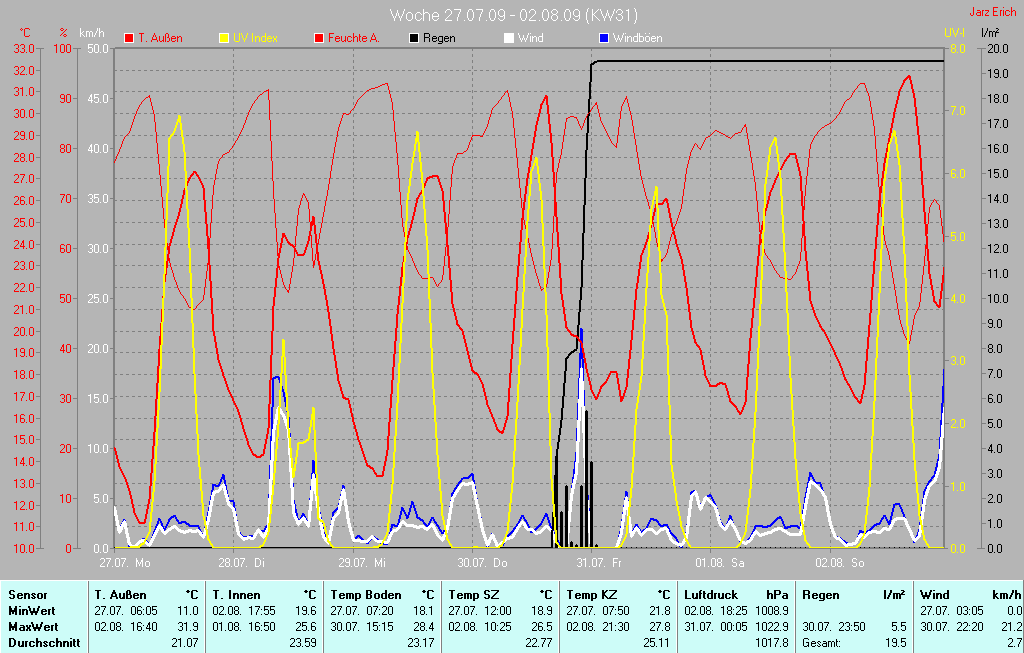This screenshot has height=653, width=1024.
Task: Jump to the 30.07. Do date marker
Action: coord(480,562)
